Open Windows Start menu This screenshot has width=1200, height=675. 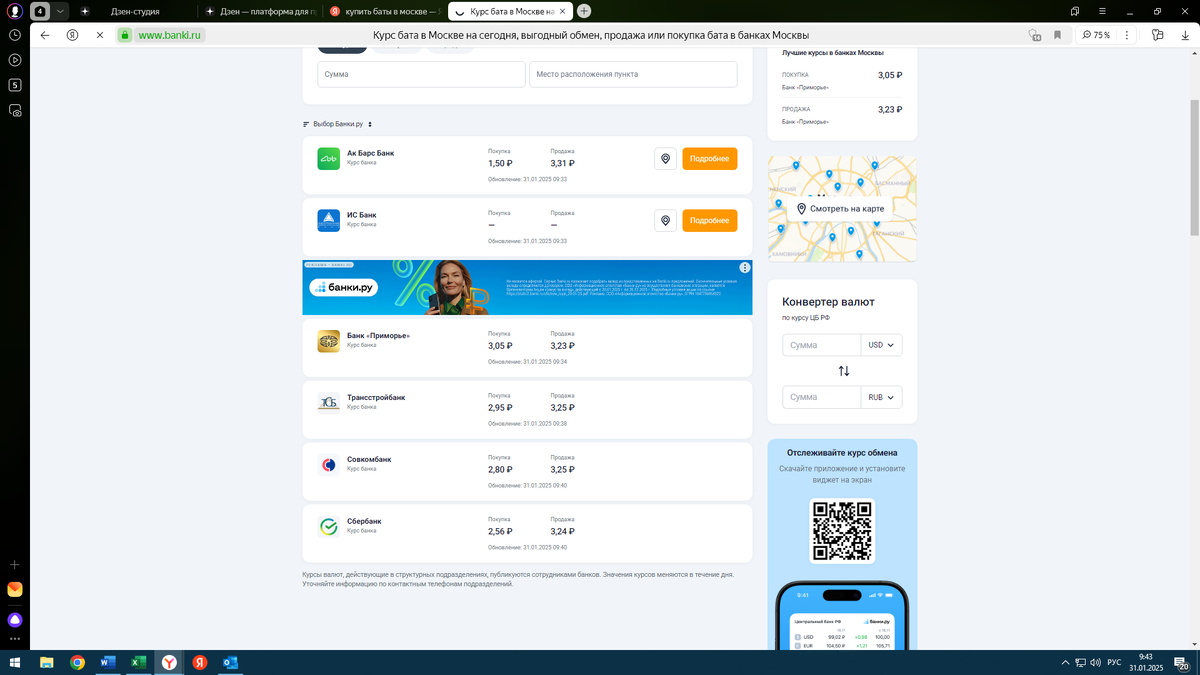[x=15, y=662]
